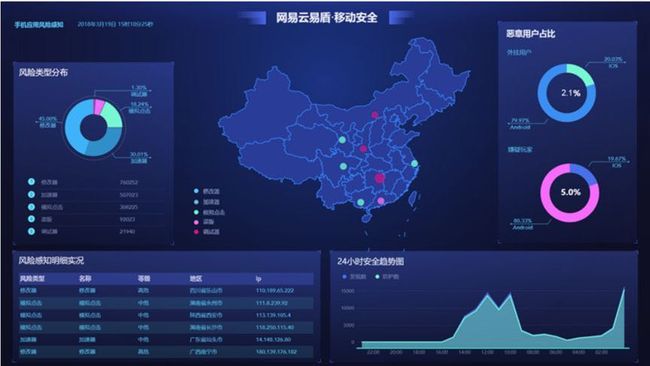This screenshot has width=650, height=366.
Task: Click the 风险类型分布 panel heading
Action: point(43,73)
